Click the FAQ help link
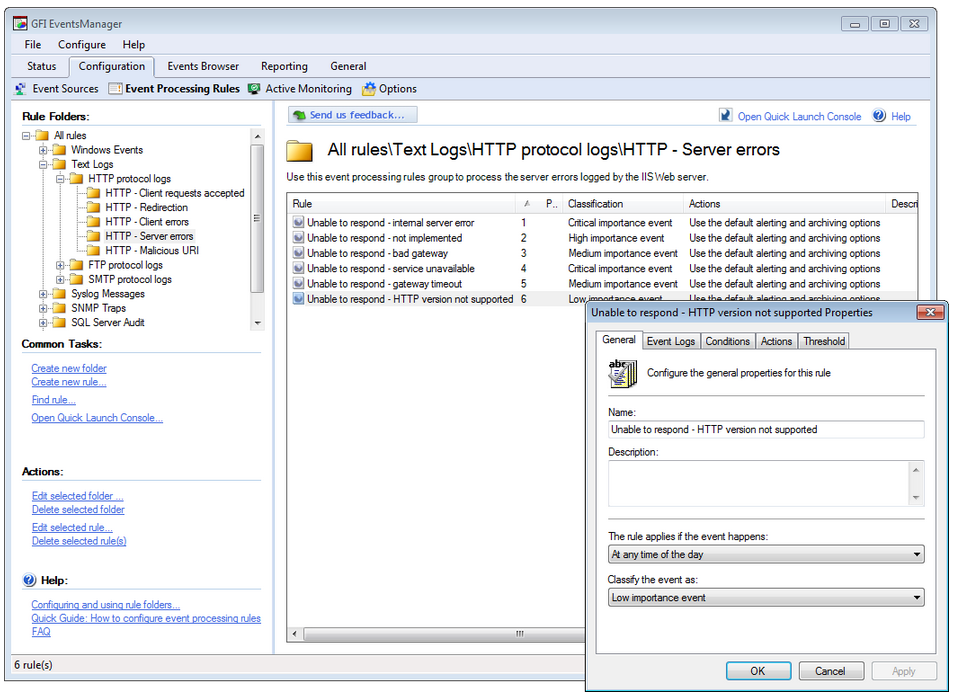Image resolution: width=953 pixels, height=695 pixels. (41, 631)
